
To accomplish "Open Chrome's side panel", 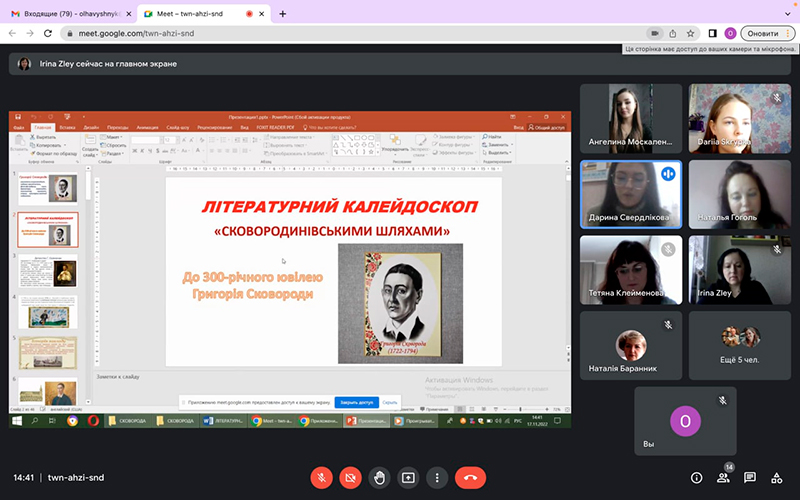I will click(712, 33).
